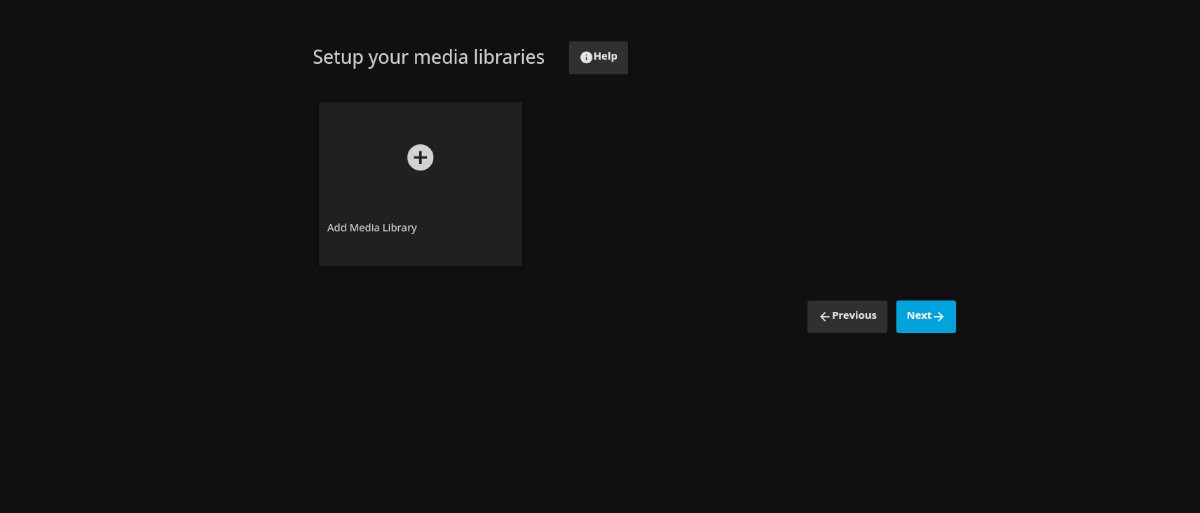
Task: Click the plus icon to add library
Action: coord(420,157)
